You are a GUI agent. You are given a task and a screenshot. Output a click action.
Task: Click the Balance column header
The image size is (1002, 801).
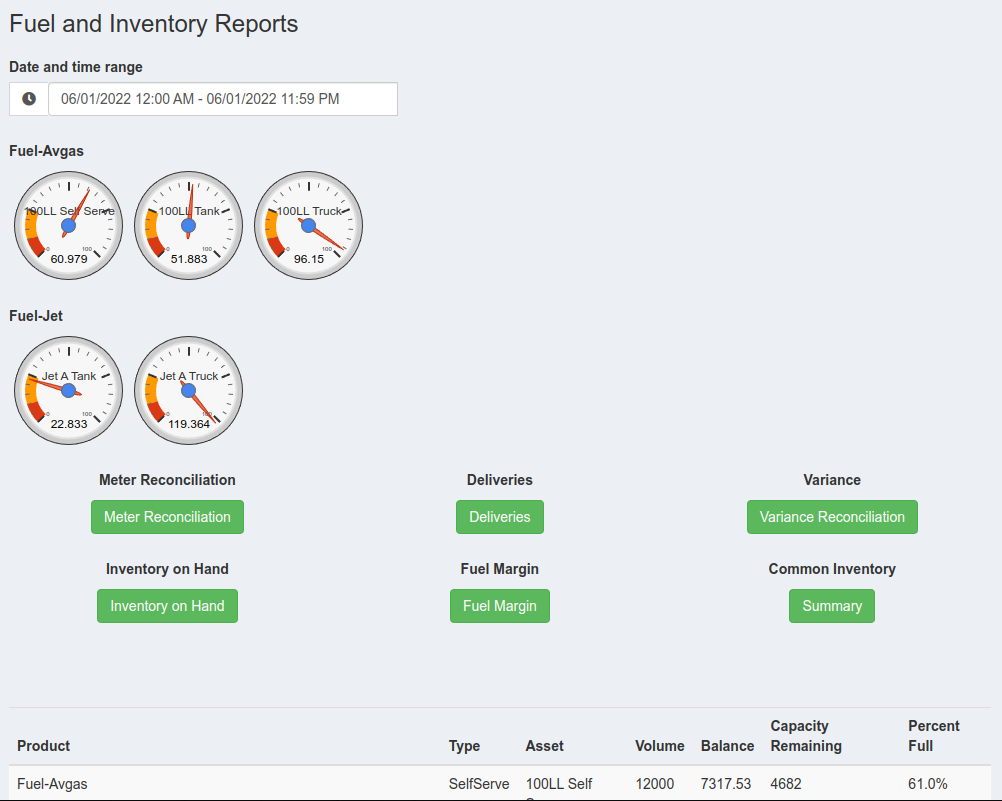click(x=727, y=746)
